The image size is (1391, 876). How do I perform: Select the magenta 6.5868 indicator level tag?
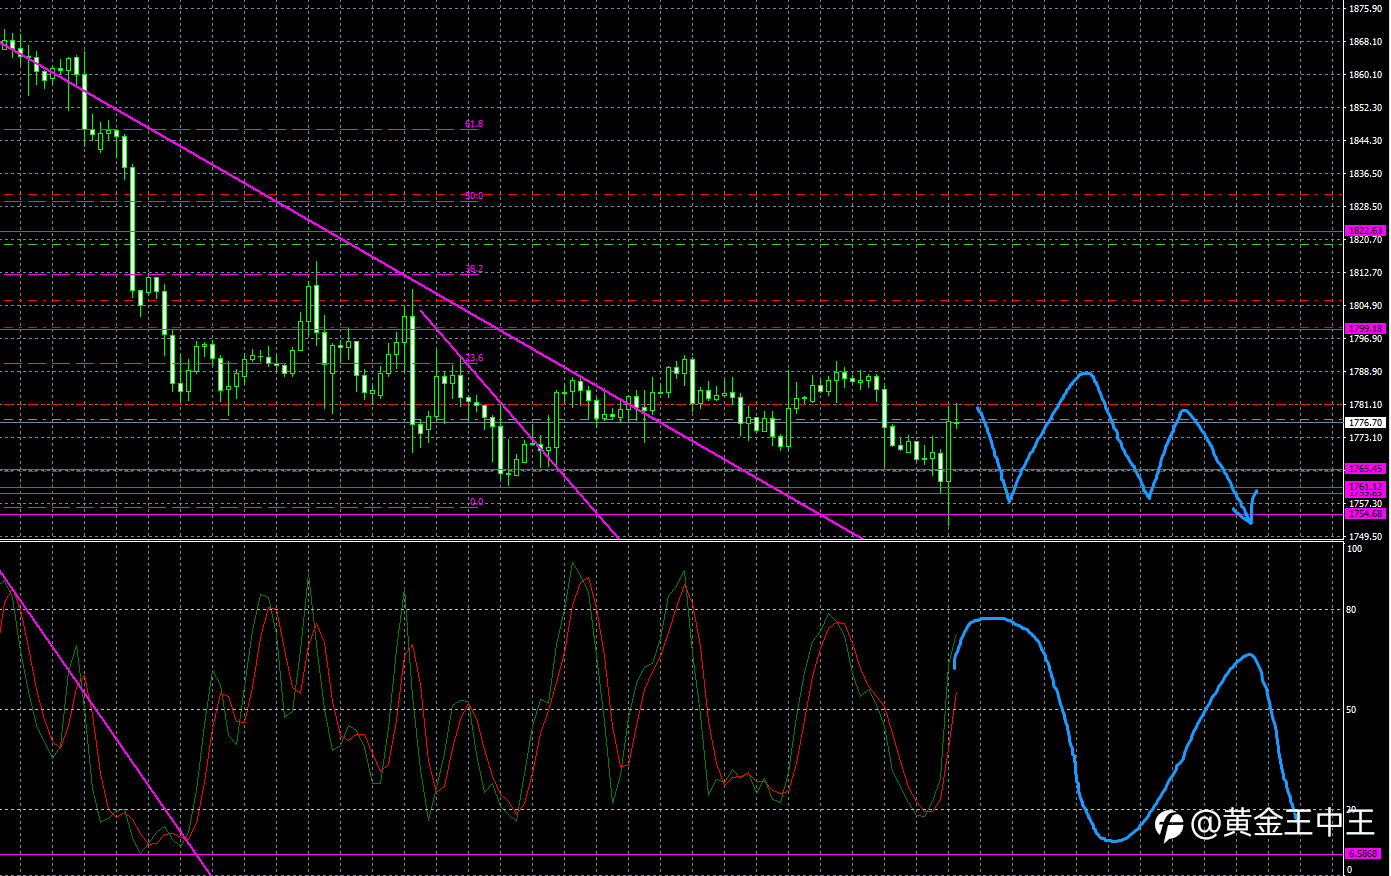point(1363,854)
